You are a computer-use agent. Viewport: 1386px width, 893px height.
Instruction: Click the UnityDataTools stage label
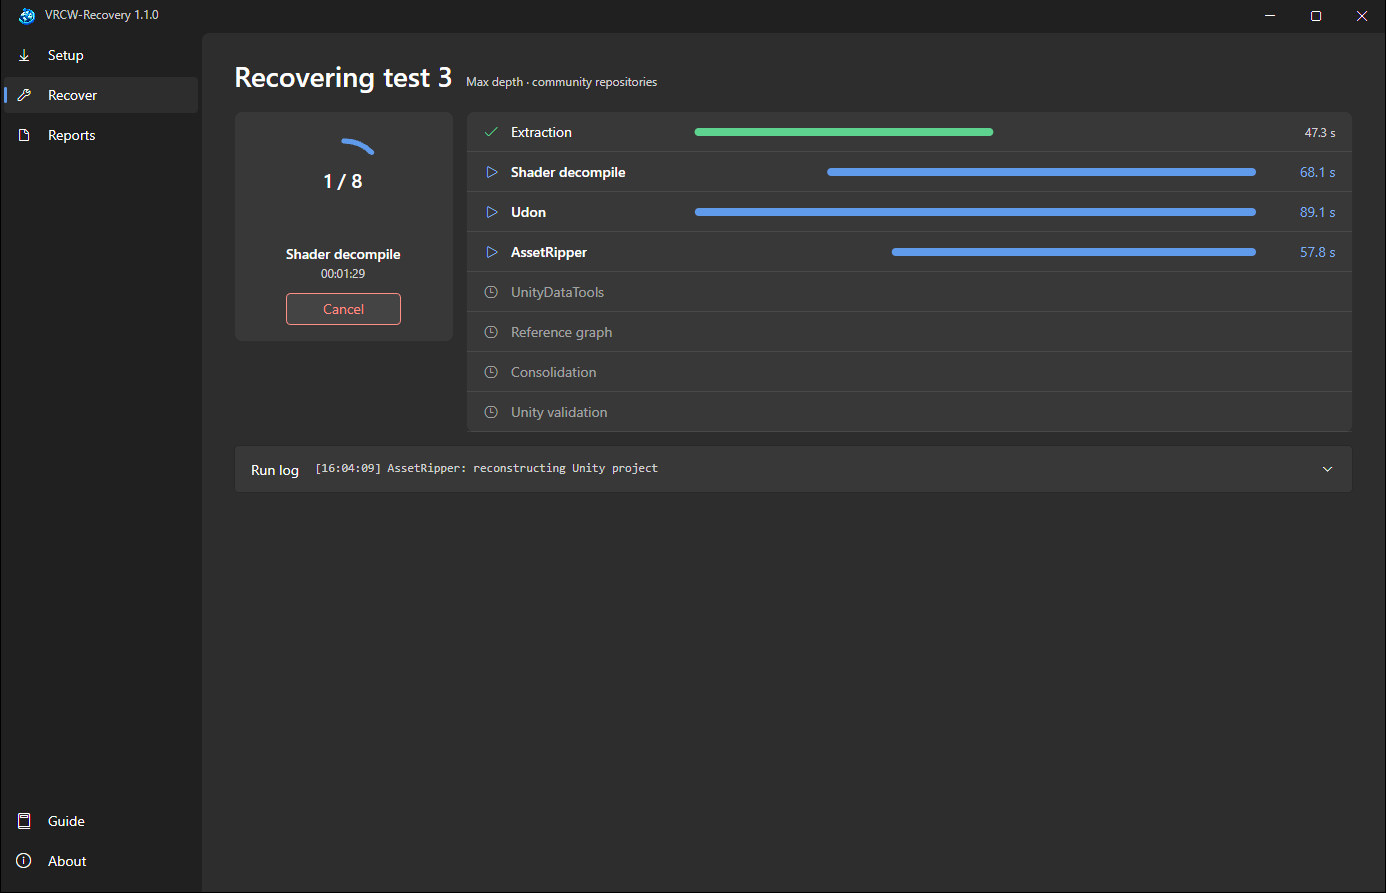click(x=557, y=292)
